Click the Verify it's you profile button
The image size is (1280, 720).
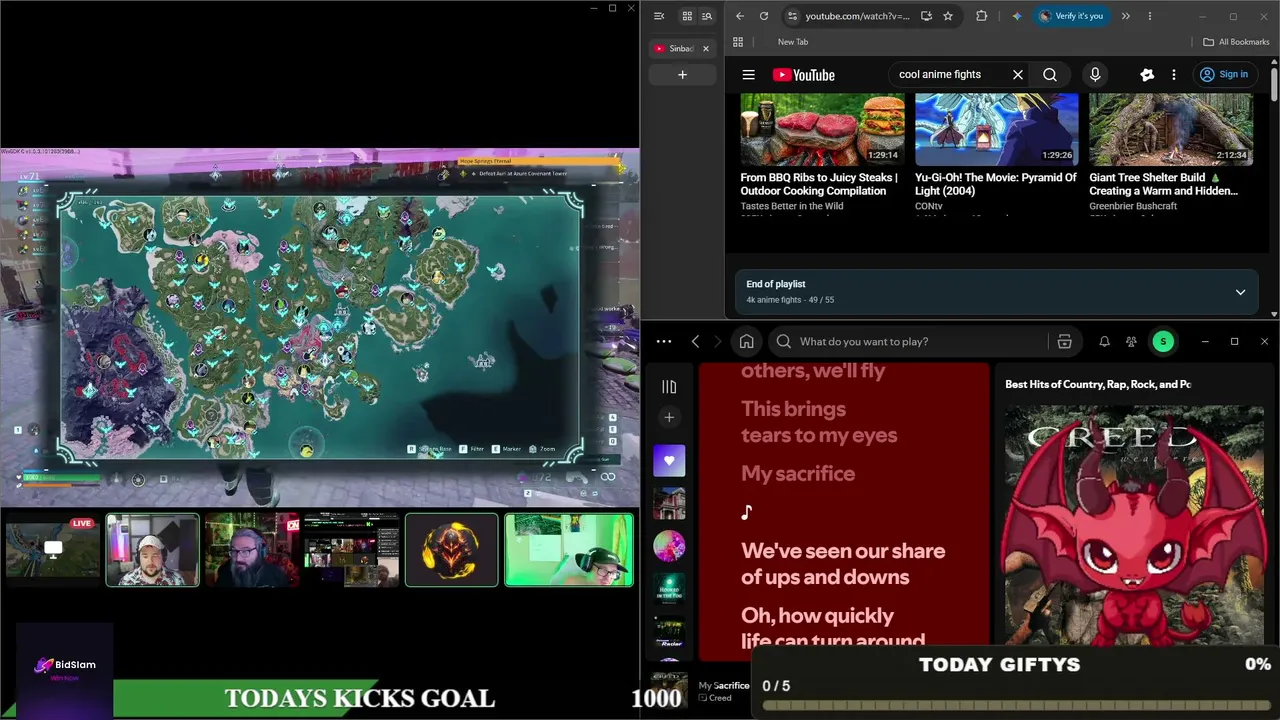[1071, 16]
